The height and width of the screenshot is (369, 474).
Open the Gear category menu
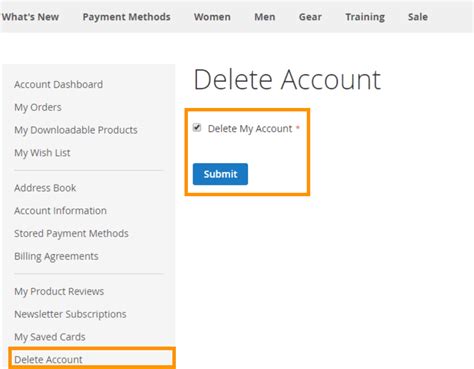click(310, 17)
